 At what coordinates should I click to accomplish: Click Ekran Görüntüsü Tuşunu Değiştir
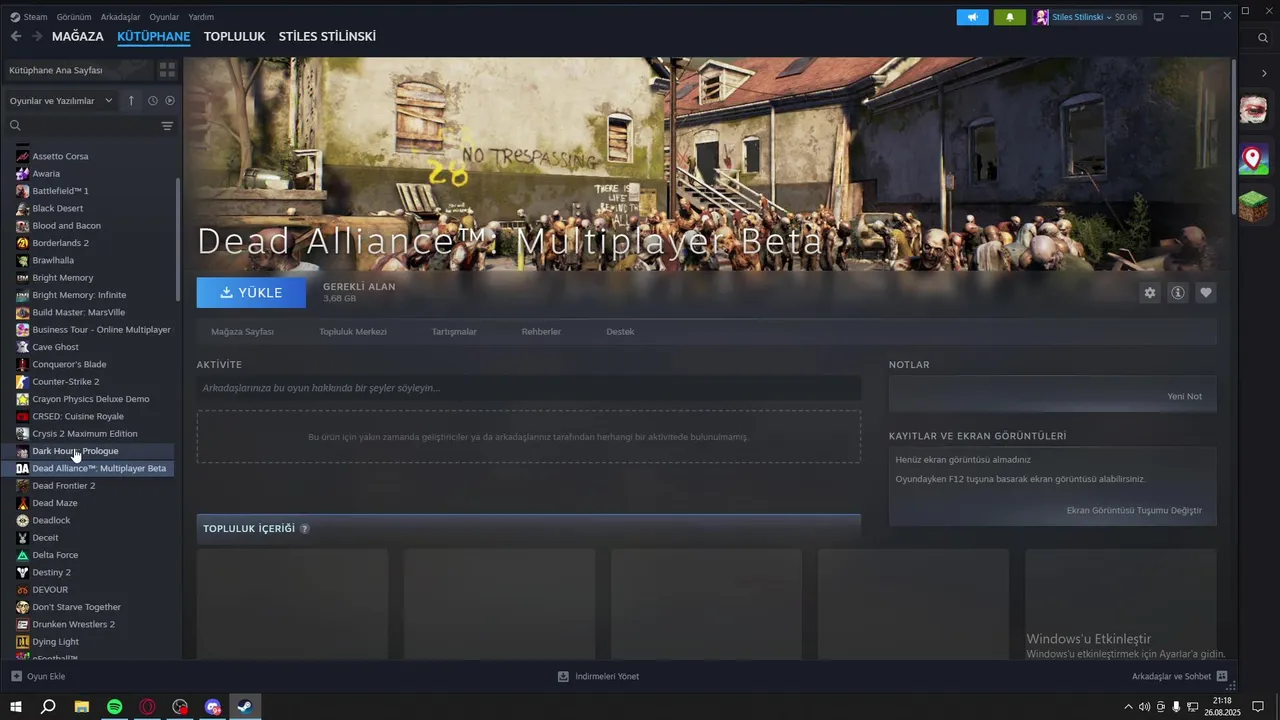pyautogui.click(x=1134, y=510)
